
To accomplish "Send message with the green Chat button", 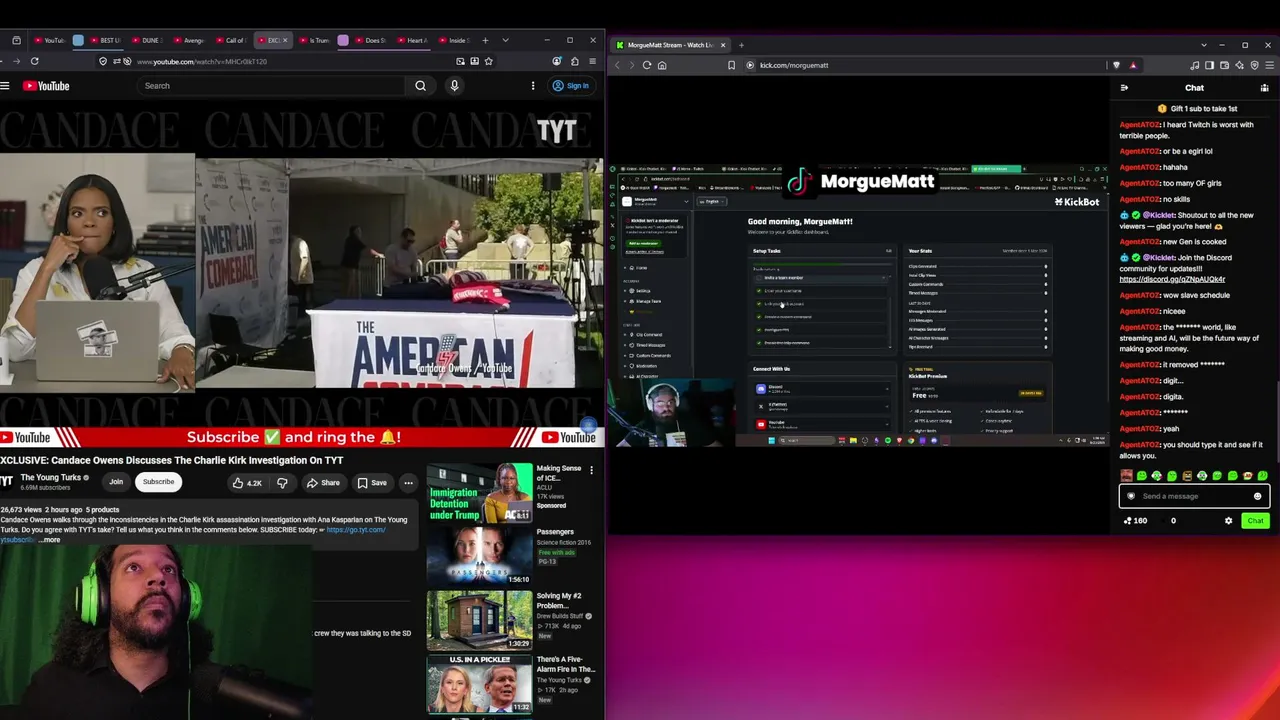I will (1255, 521).
